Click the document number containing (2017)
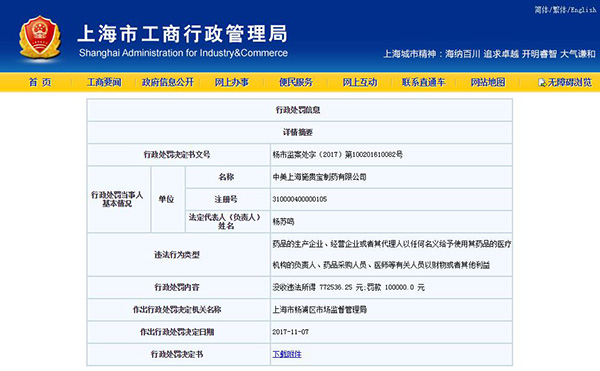The width and height of the screenshot is (600, 371). point(338,155)
